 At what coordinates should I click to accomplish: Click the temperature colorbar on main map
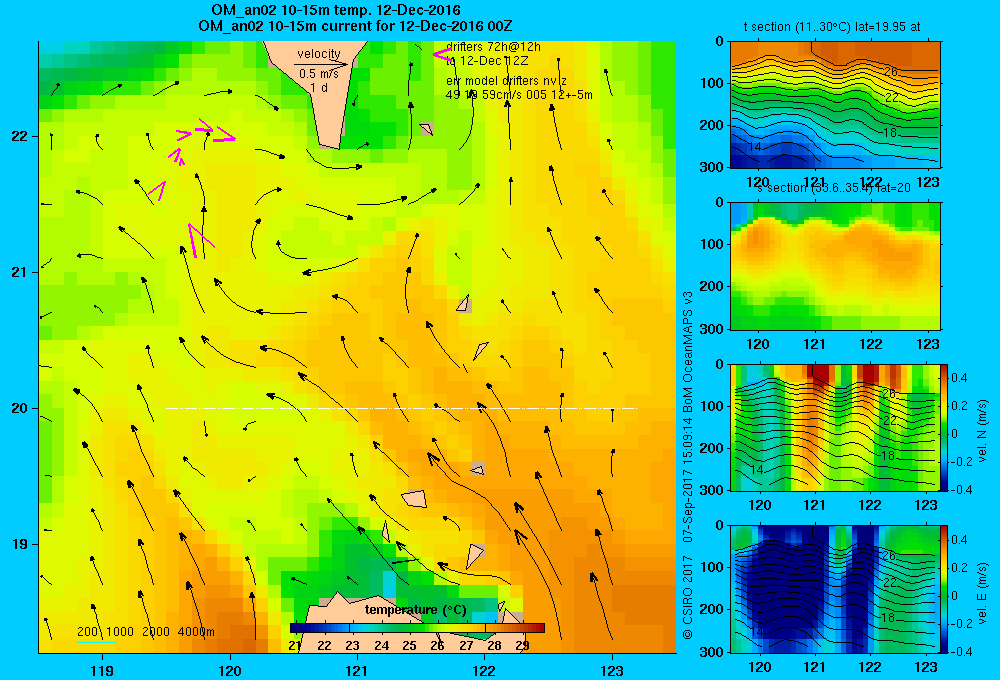point(417,628)
